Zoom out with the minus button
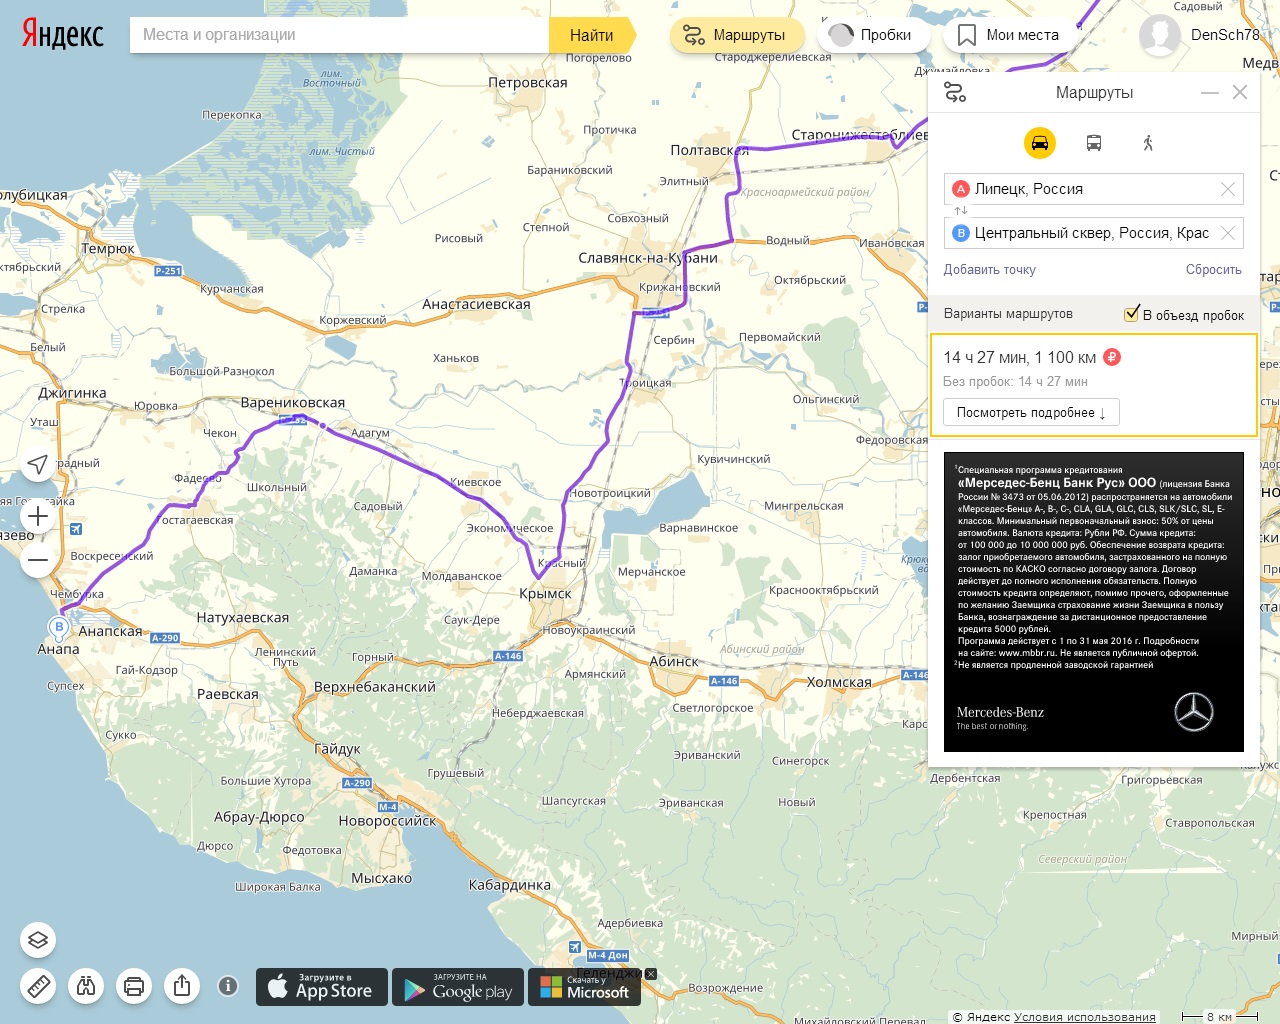Viewport: 1280px width, 1024px height. click(38, 560)
